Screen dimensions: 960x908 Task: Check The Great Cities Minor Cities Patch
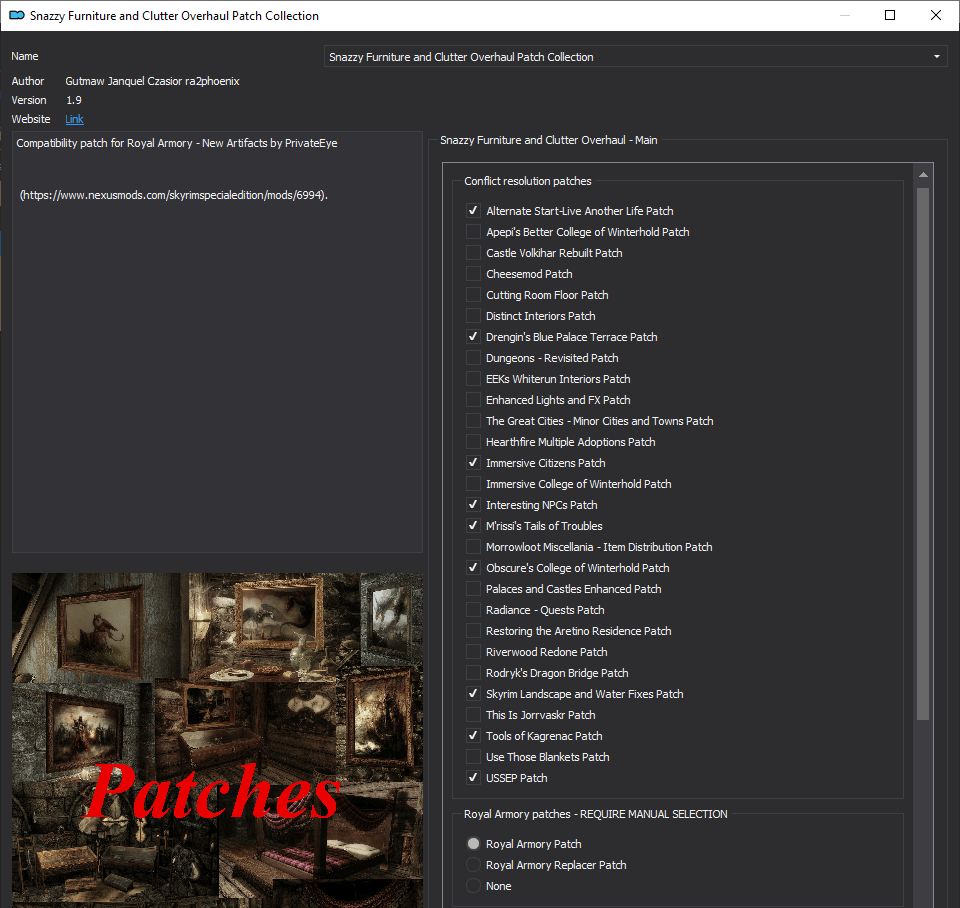[x=473, y=421]
